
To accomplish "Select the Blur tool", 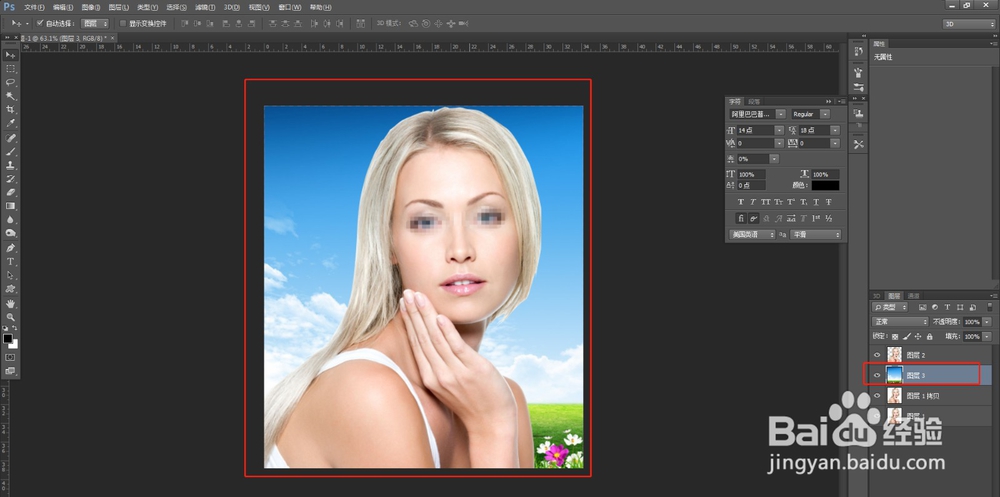I will 10,220.
